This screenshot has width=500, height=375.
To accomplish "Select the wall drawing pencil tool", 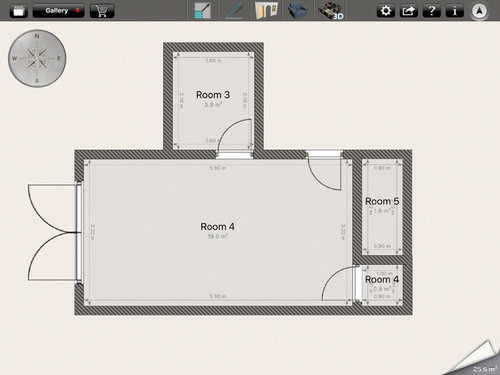I will coord(234,11).
